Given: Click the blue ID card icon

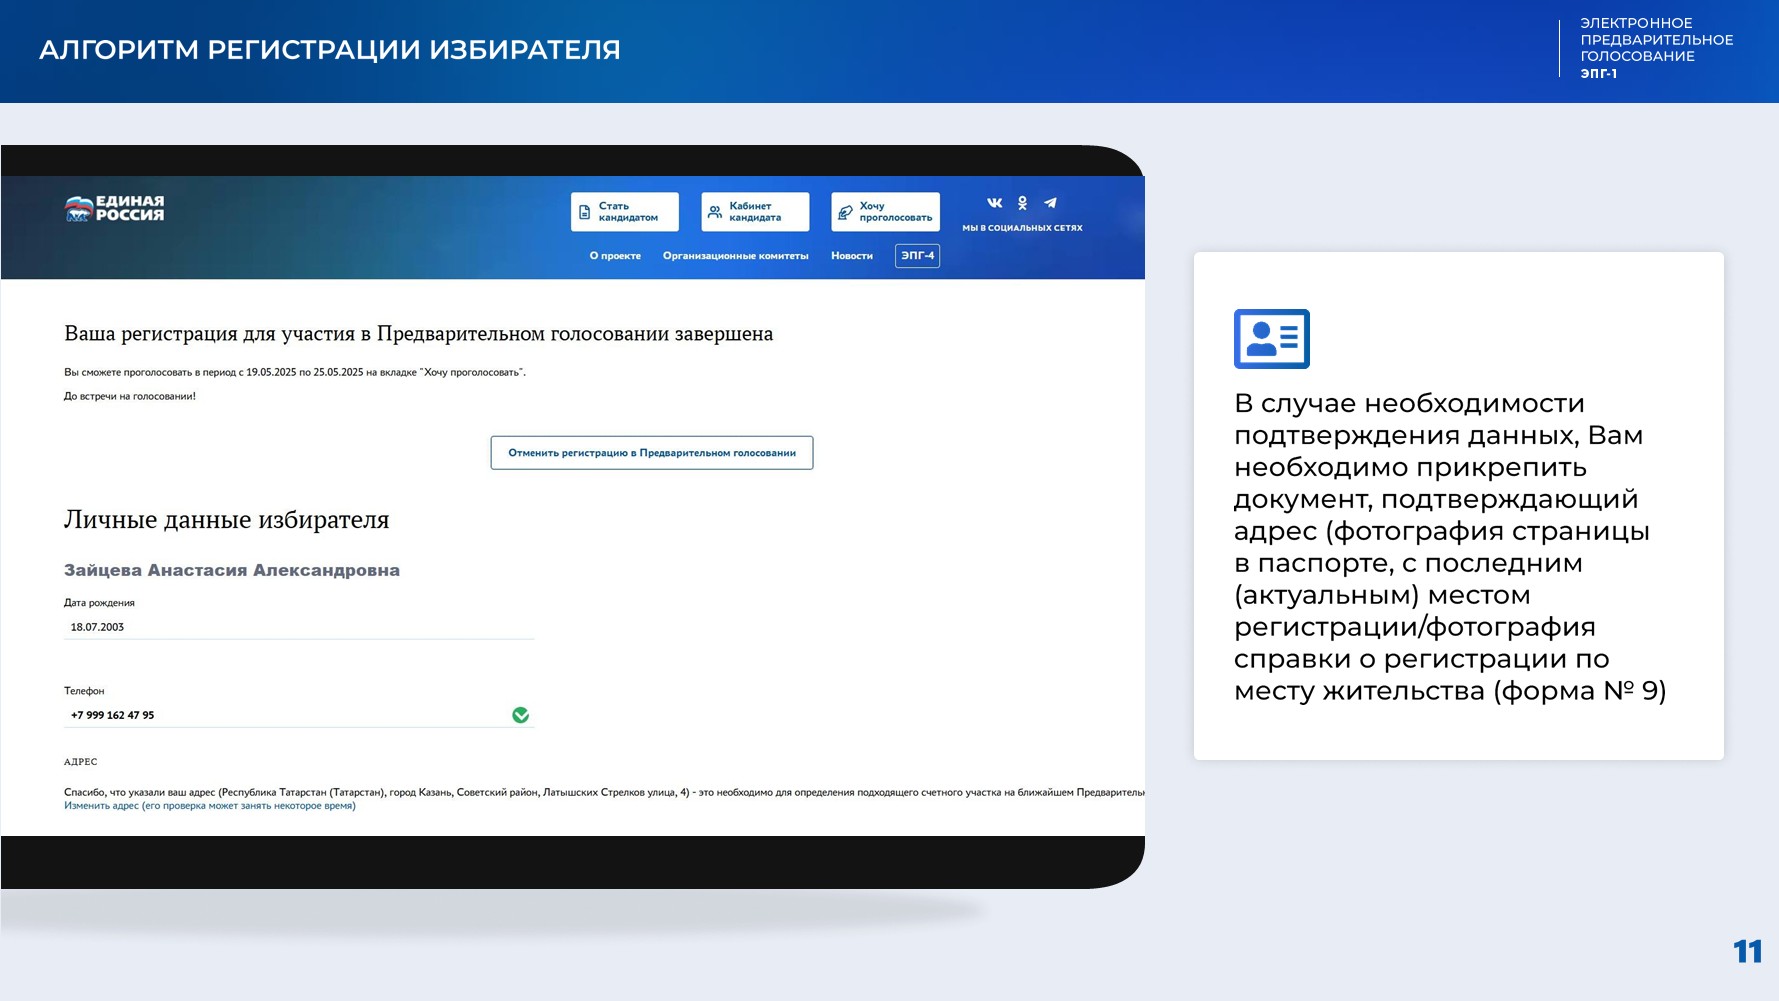Looking at the screenshot, I should [1271, 339].
